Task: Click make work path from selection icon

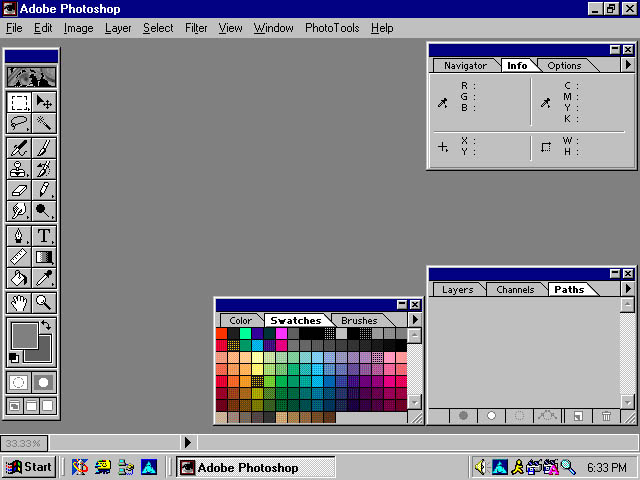Action: pyautogui.click(x=547, y=416)
